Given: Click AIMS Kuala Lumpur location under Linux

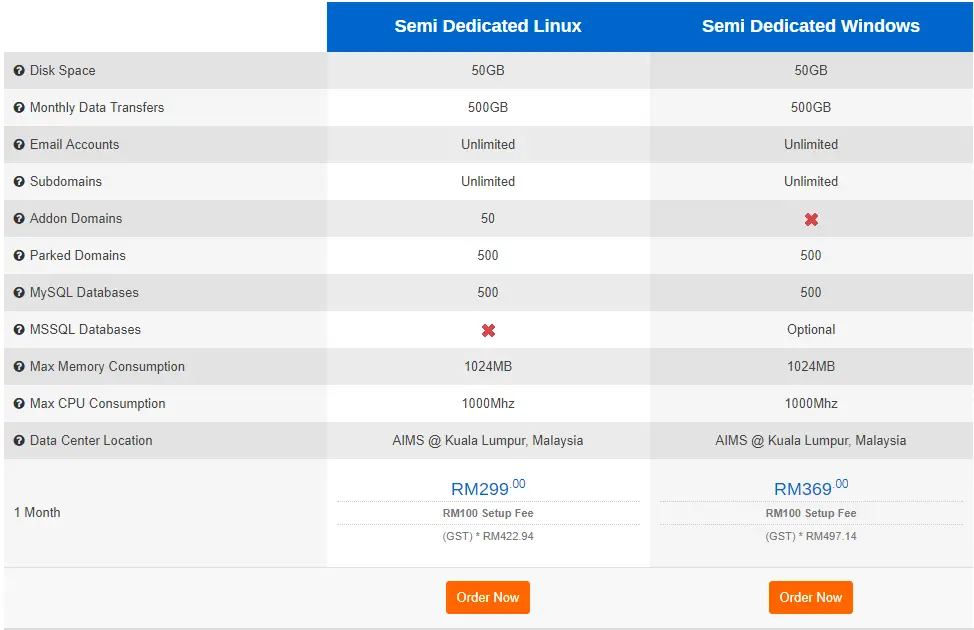Looking at the screenshot, I should tap(488, 441).
